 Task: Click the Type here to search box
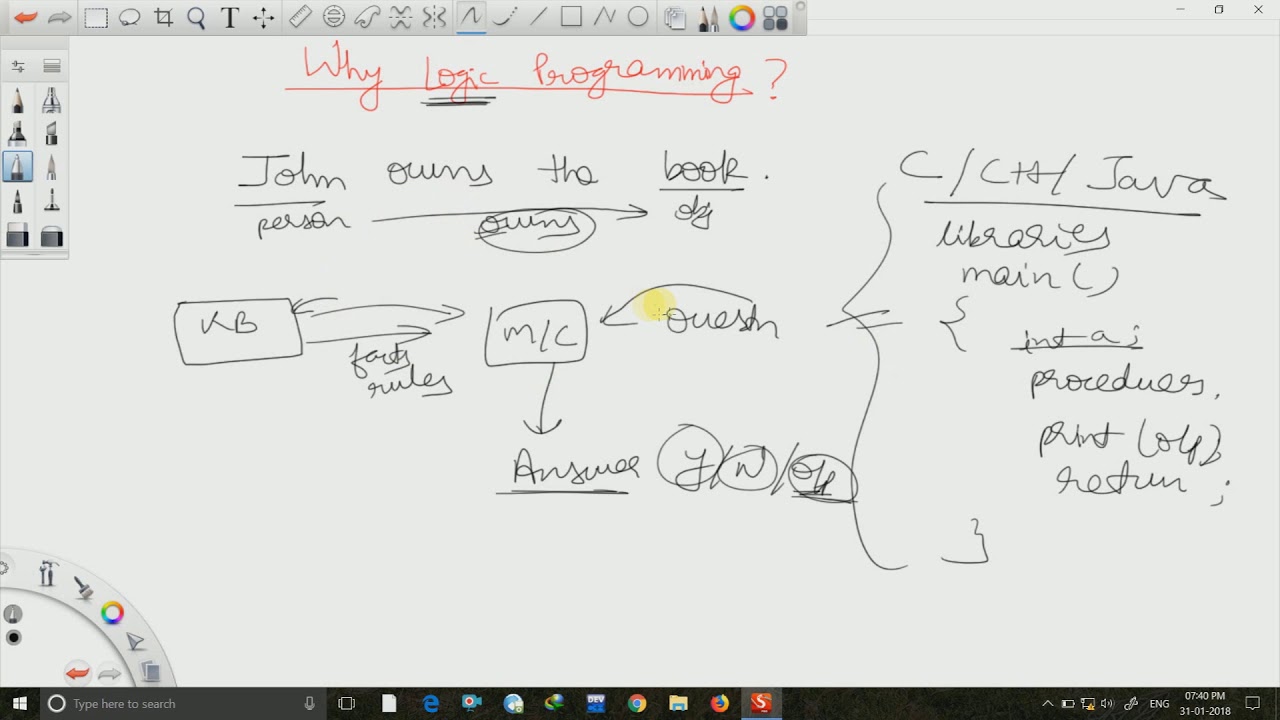(x=183, y=704)
